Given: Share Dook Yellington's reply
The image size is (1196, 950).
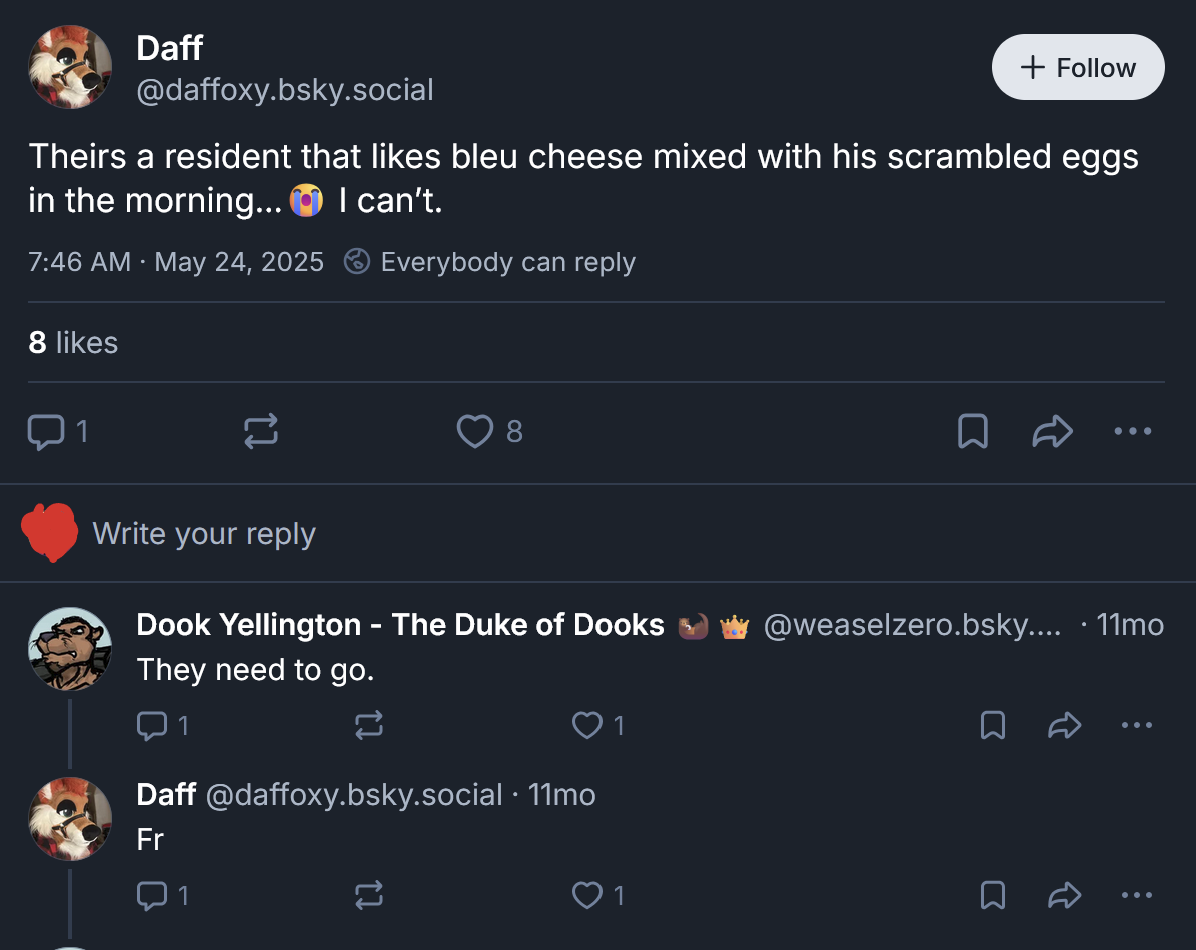Looking at the screenshot, I should pos(1064,725).
